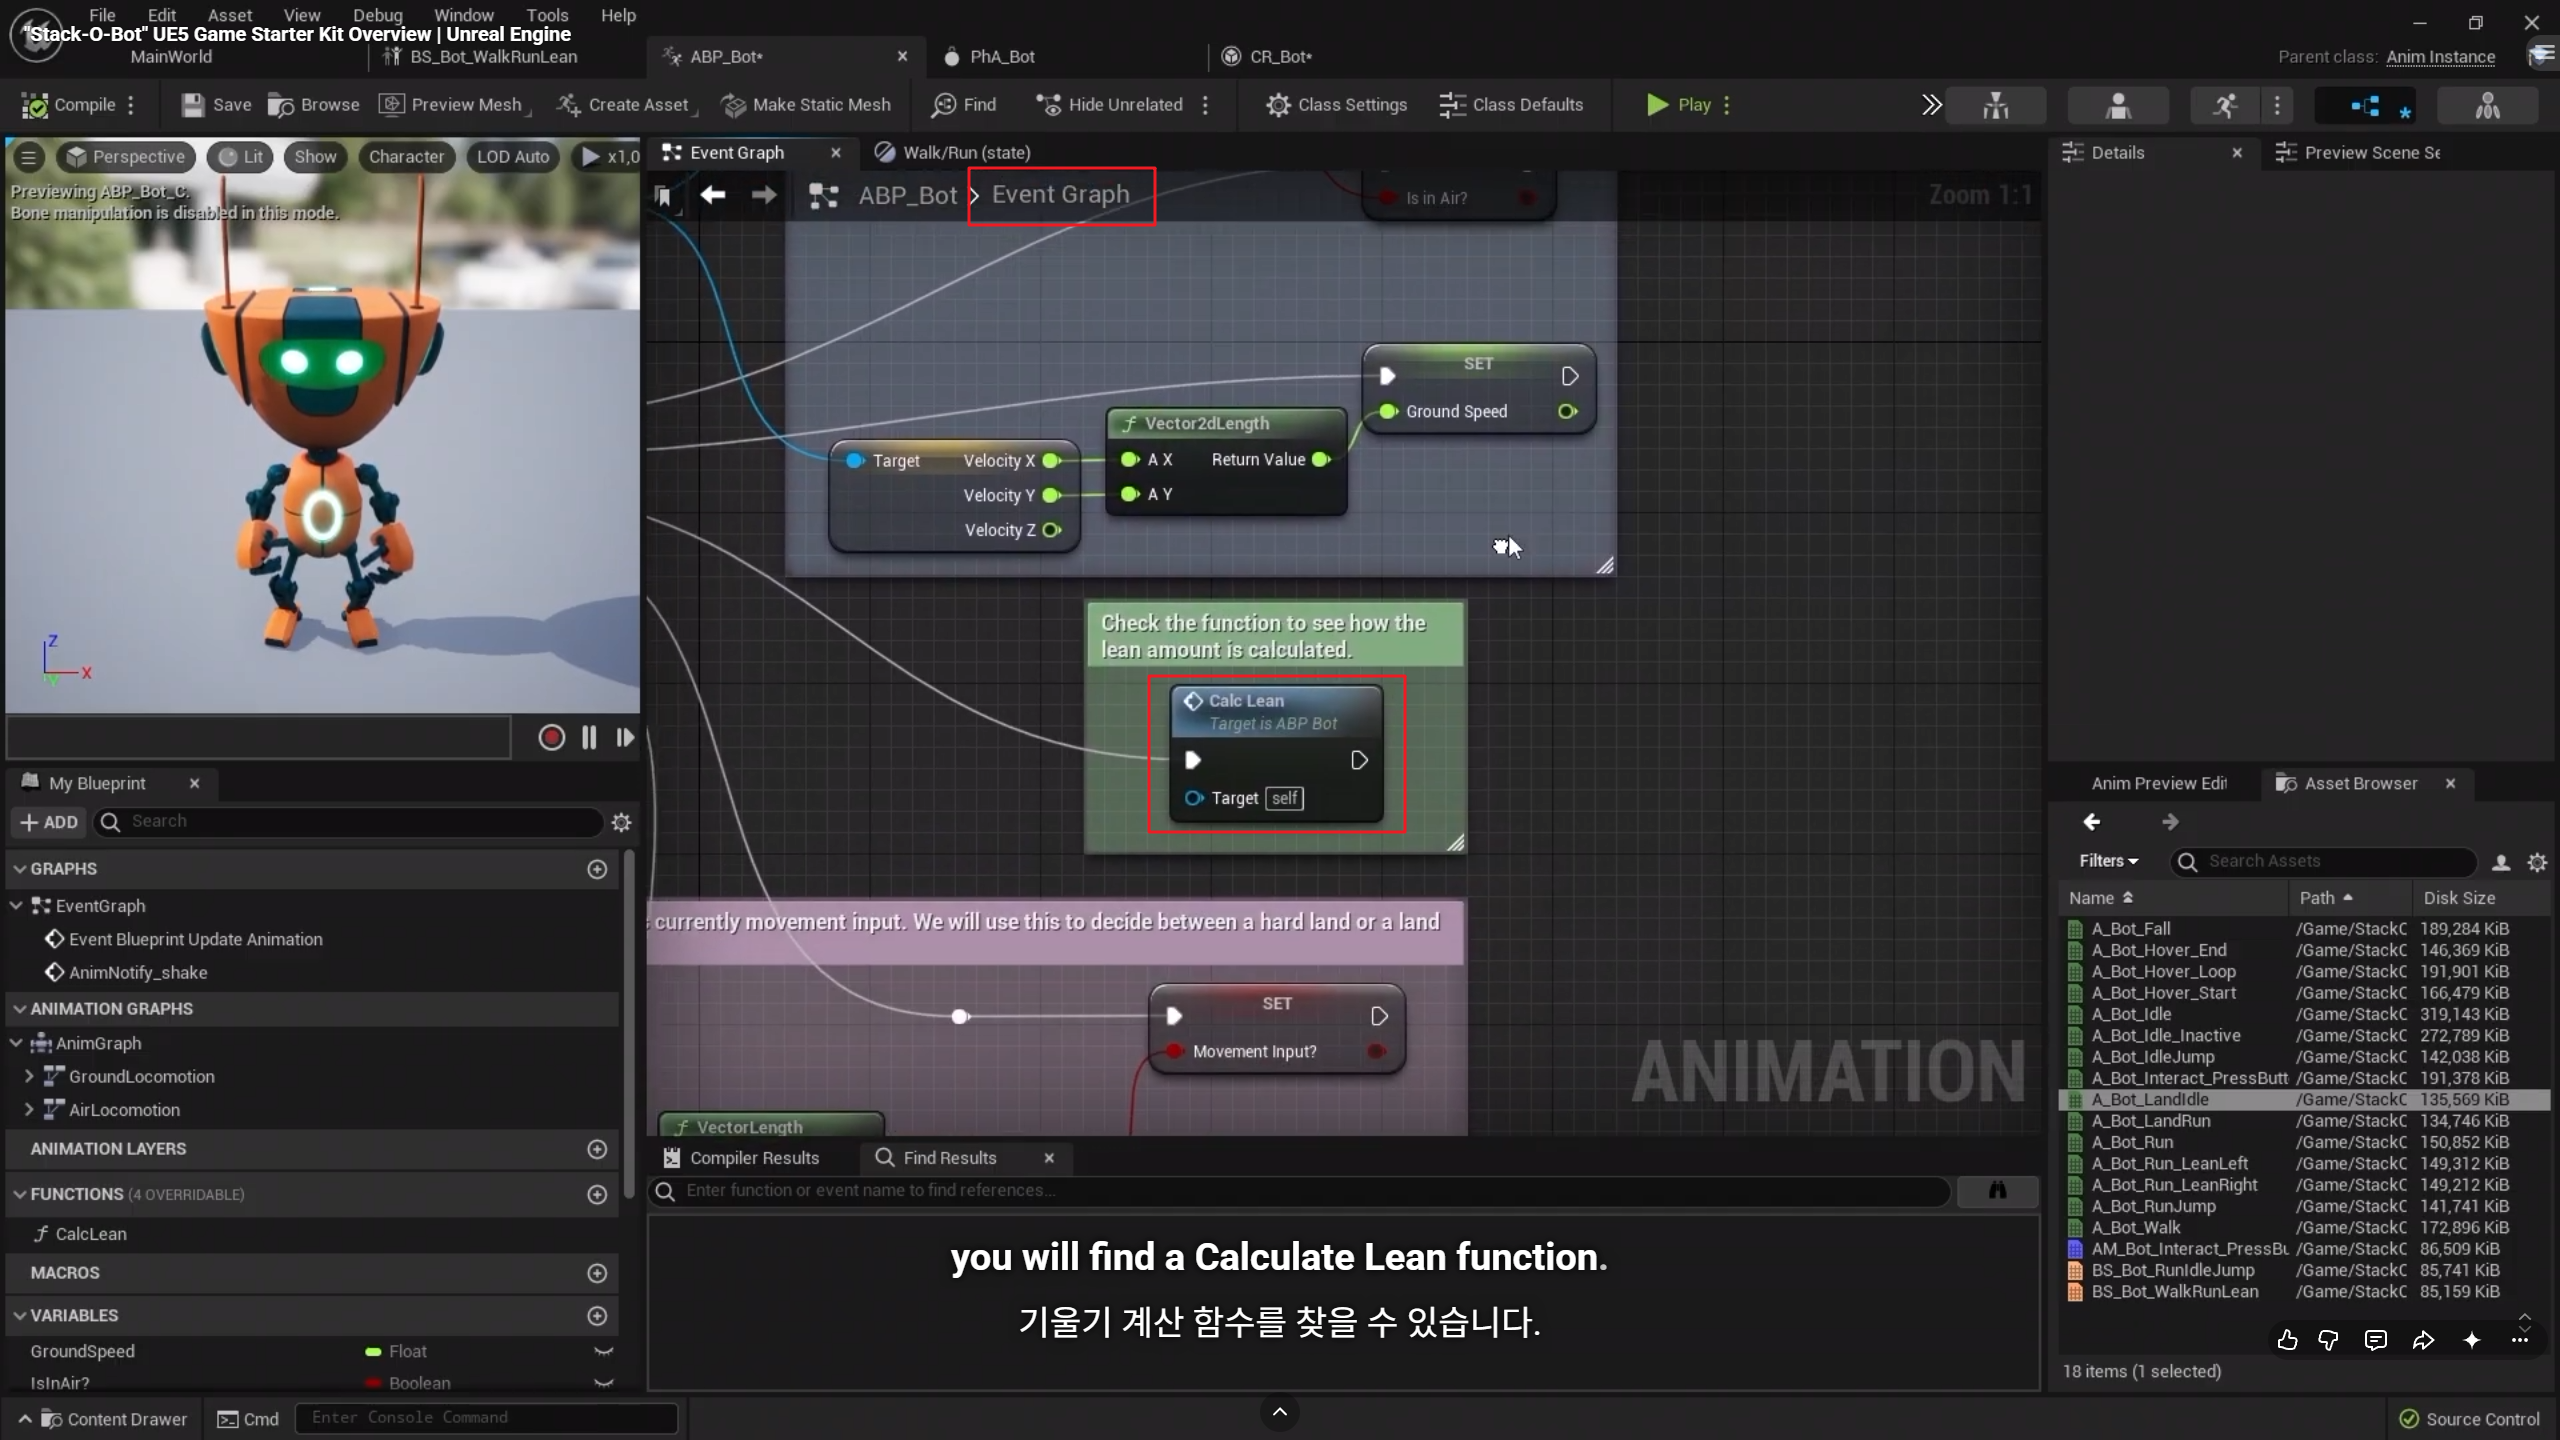The height and width of the screenshot is (1440, 2560).
Task: Start Play in editor
Action: [1679, 105]
